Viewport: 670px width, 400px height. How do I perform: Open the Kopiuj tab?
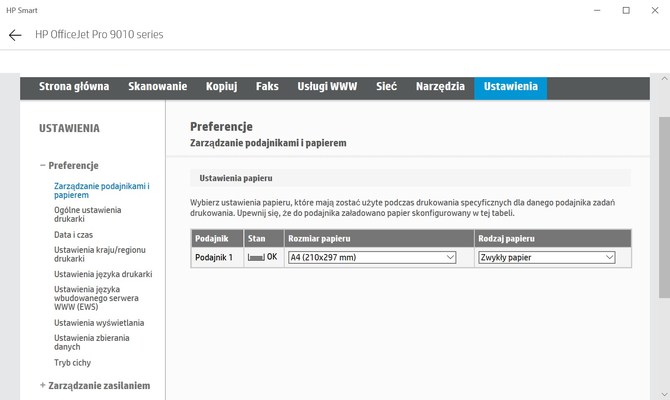221,86
